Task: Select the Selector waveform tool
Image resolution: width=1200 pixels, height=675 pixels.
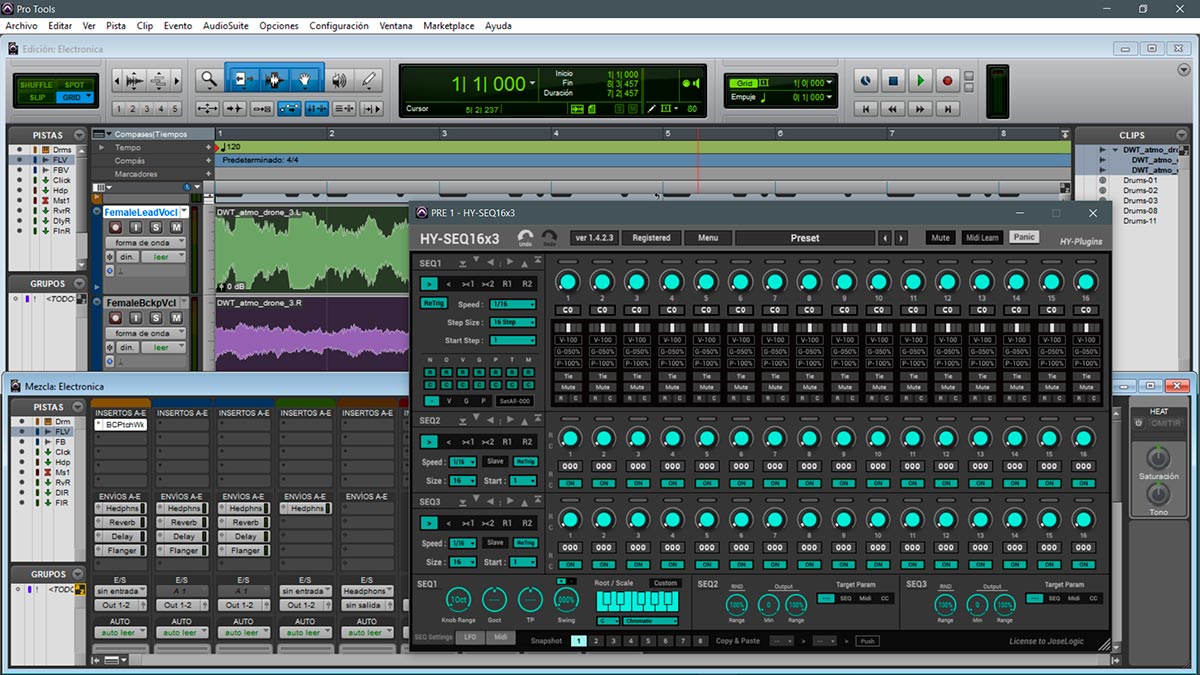Action: click(274, 80)
